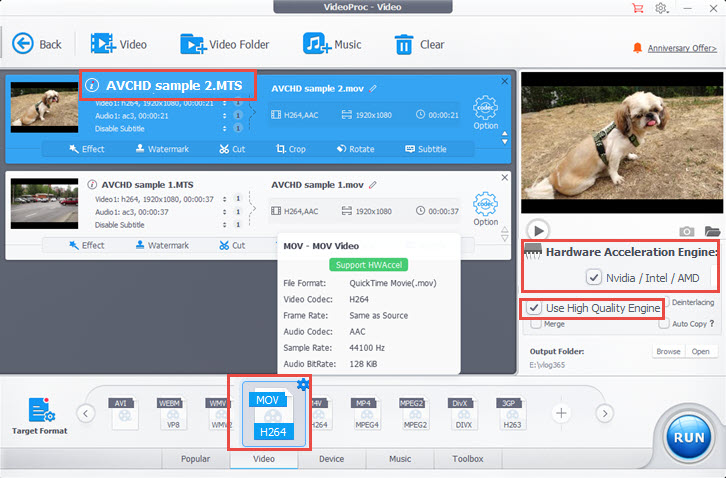Open the Anniversary Offer link
This screenshot has height=478, width=726.
(682, 48)
